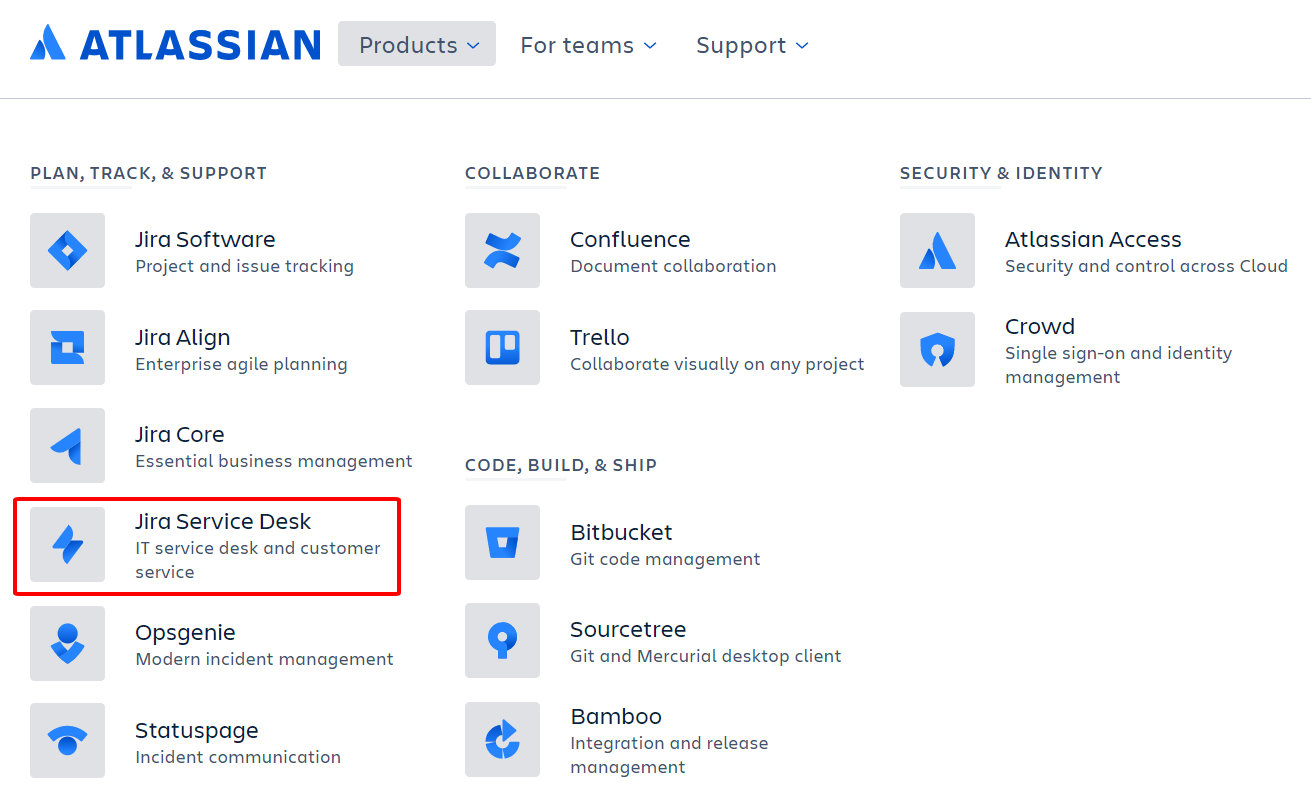
Task: Click the Atlassian logo
Action: point(175,43)
